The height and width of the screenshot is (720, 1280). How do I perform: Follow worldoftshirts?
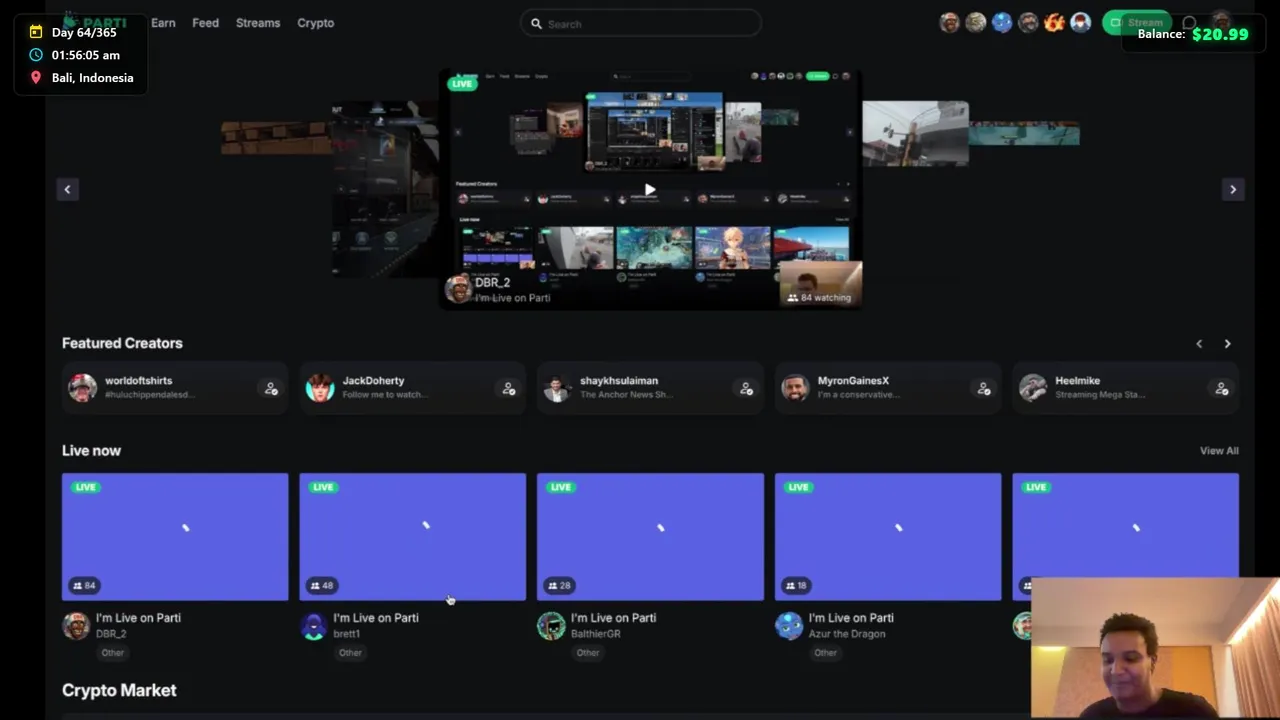point(270,388)
